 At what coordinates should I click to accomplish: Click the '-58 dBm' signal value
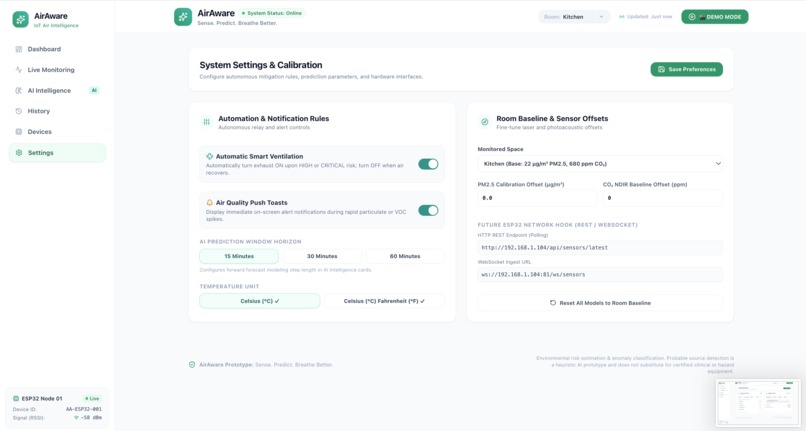(91, 418)
